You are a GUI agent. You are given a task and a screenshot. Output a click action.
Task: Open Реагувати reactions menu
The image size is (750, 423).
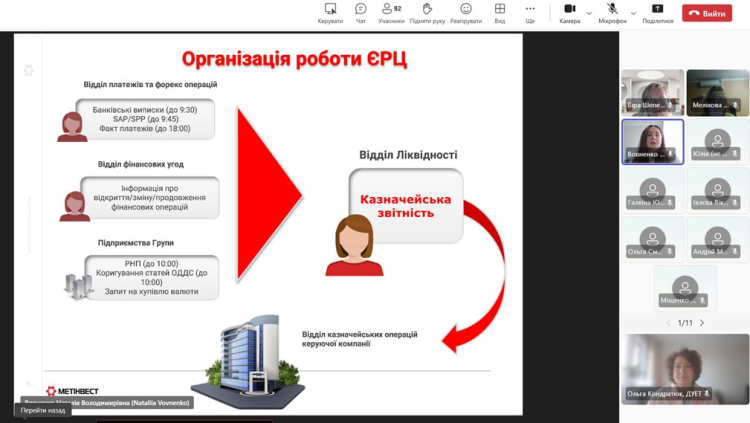(466, 12)
